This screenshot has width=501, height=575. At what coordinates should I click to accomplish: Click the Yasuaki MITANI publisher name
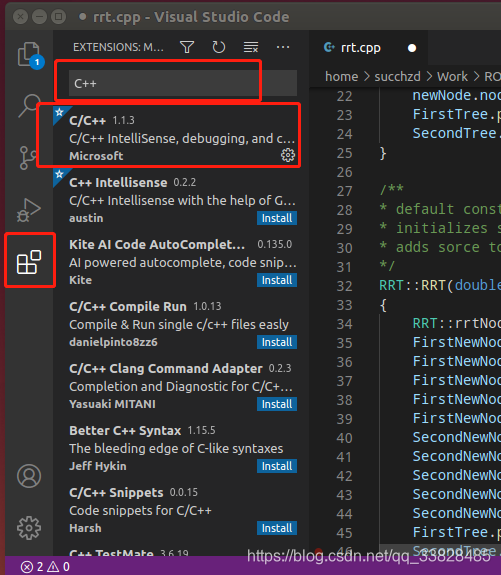112,404
